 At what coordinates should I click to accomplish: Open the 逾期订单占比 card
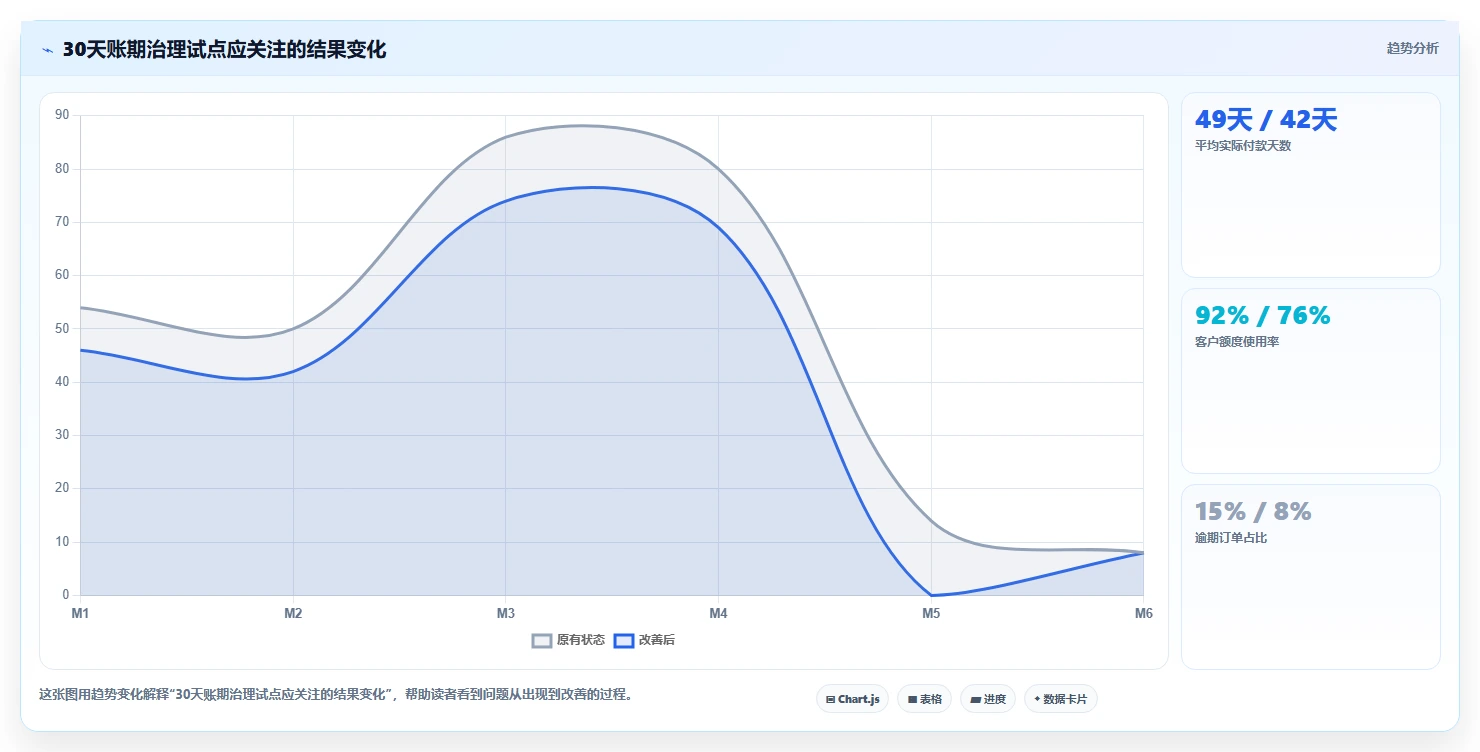click(x=1310, y=577)
